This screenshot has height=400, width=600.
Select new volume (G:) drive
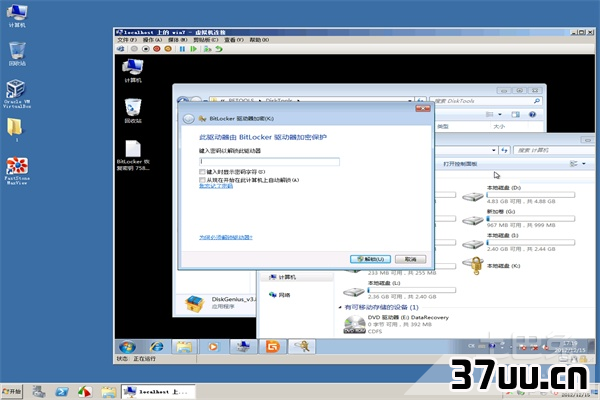pyautogui.click(x=518, y=218)
